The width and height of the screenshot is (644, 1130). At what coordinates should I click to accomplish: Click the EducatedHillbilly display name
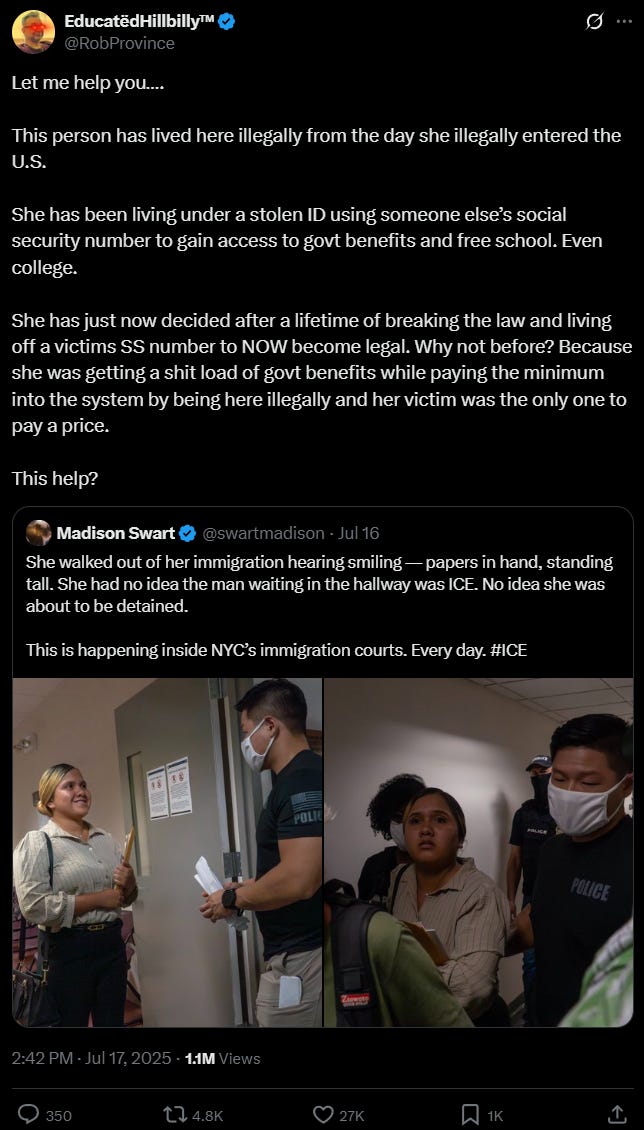click(x=140, y=22)
